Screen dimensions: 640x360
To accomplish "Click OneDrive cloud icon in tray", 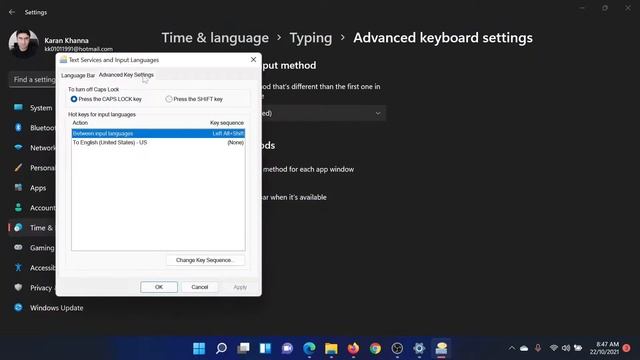I will click(x=524, y=348).
